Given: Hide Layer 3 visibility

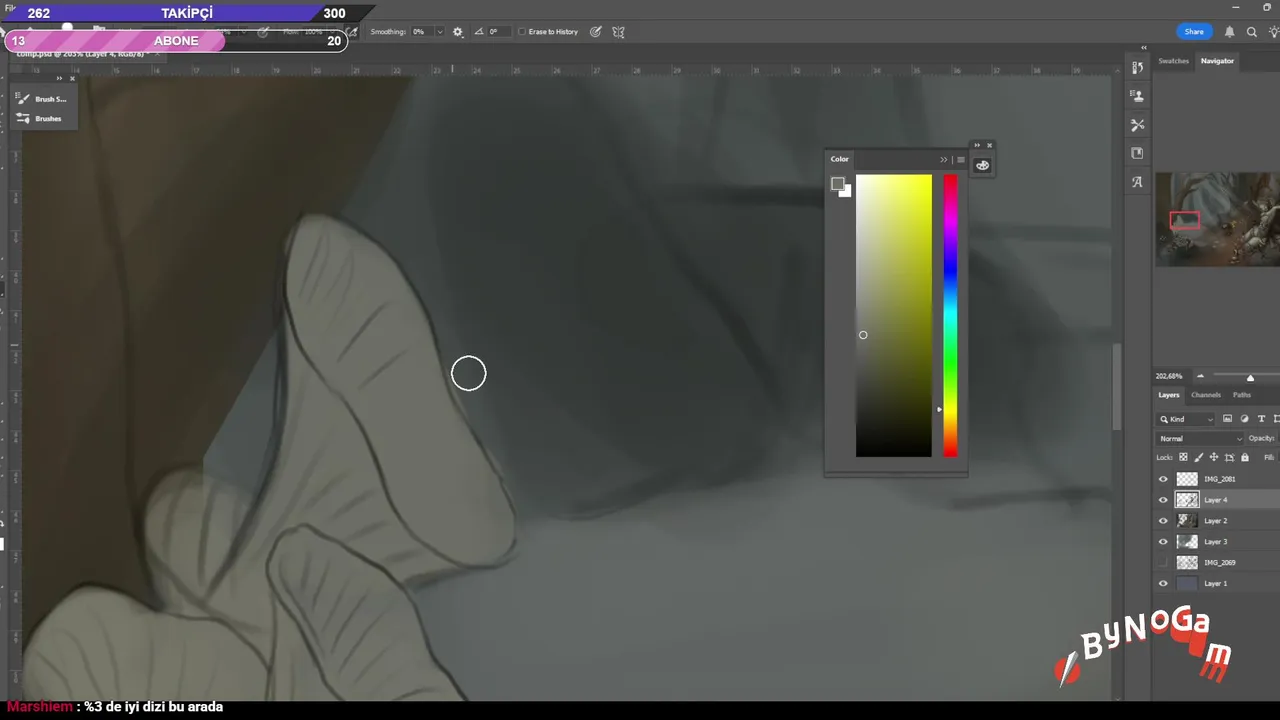Looking at the screenshot, I should point(1163,542).
